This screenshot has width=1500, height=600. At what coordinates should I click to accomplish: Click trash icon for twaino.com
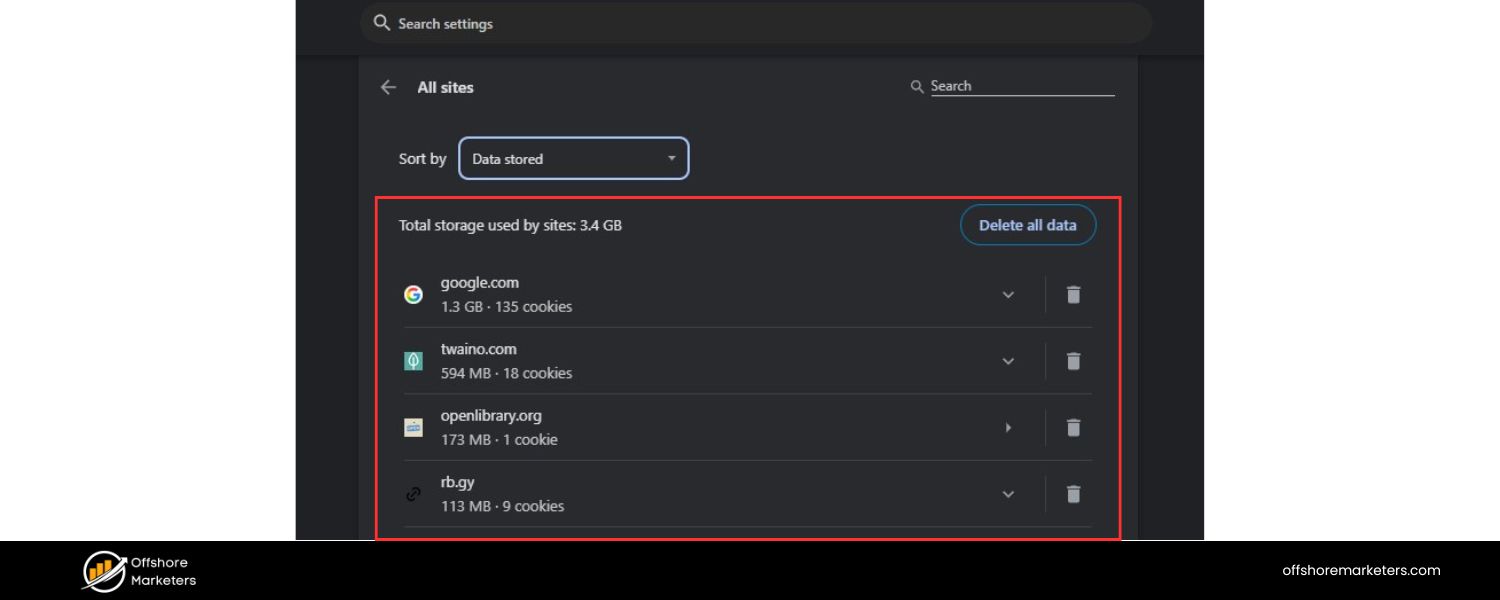click(x=1073, y=361)
